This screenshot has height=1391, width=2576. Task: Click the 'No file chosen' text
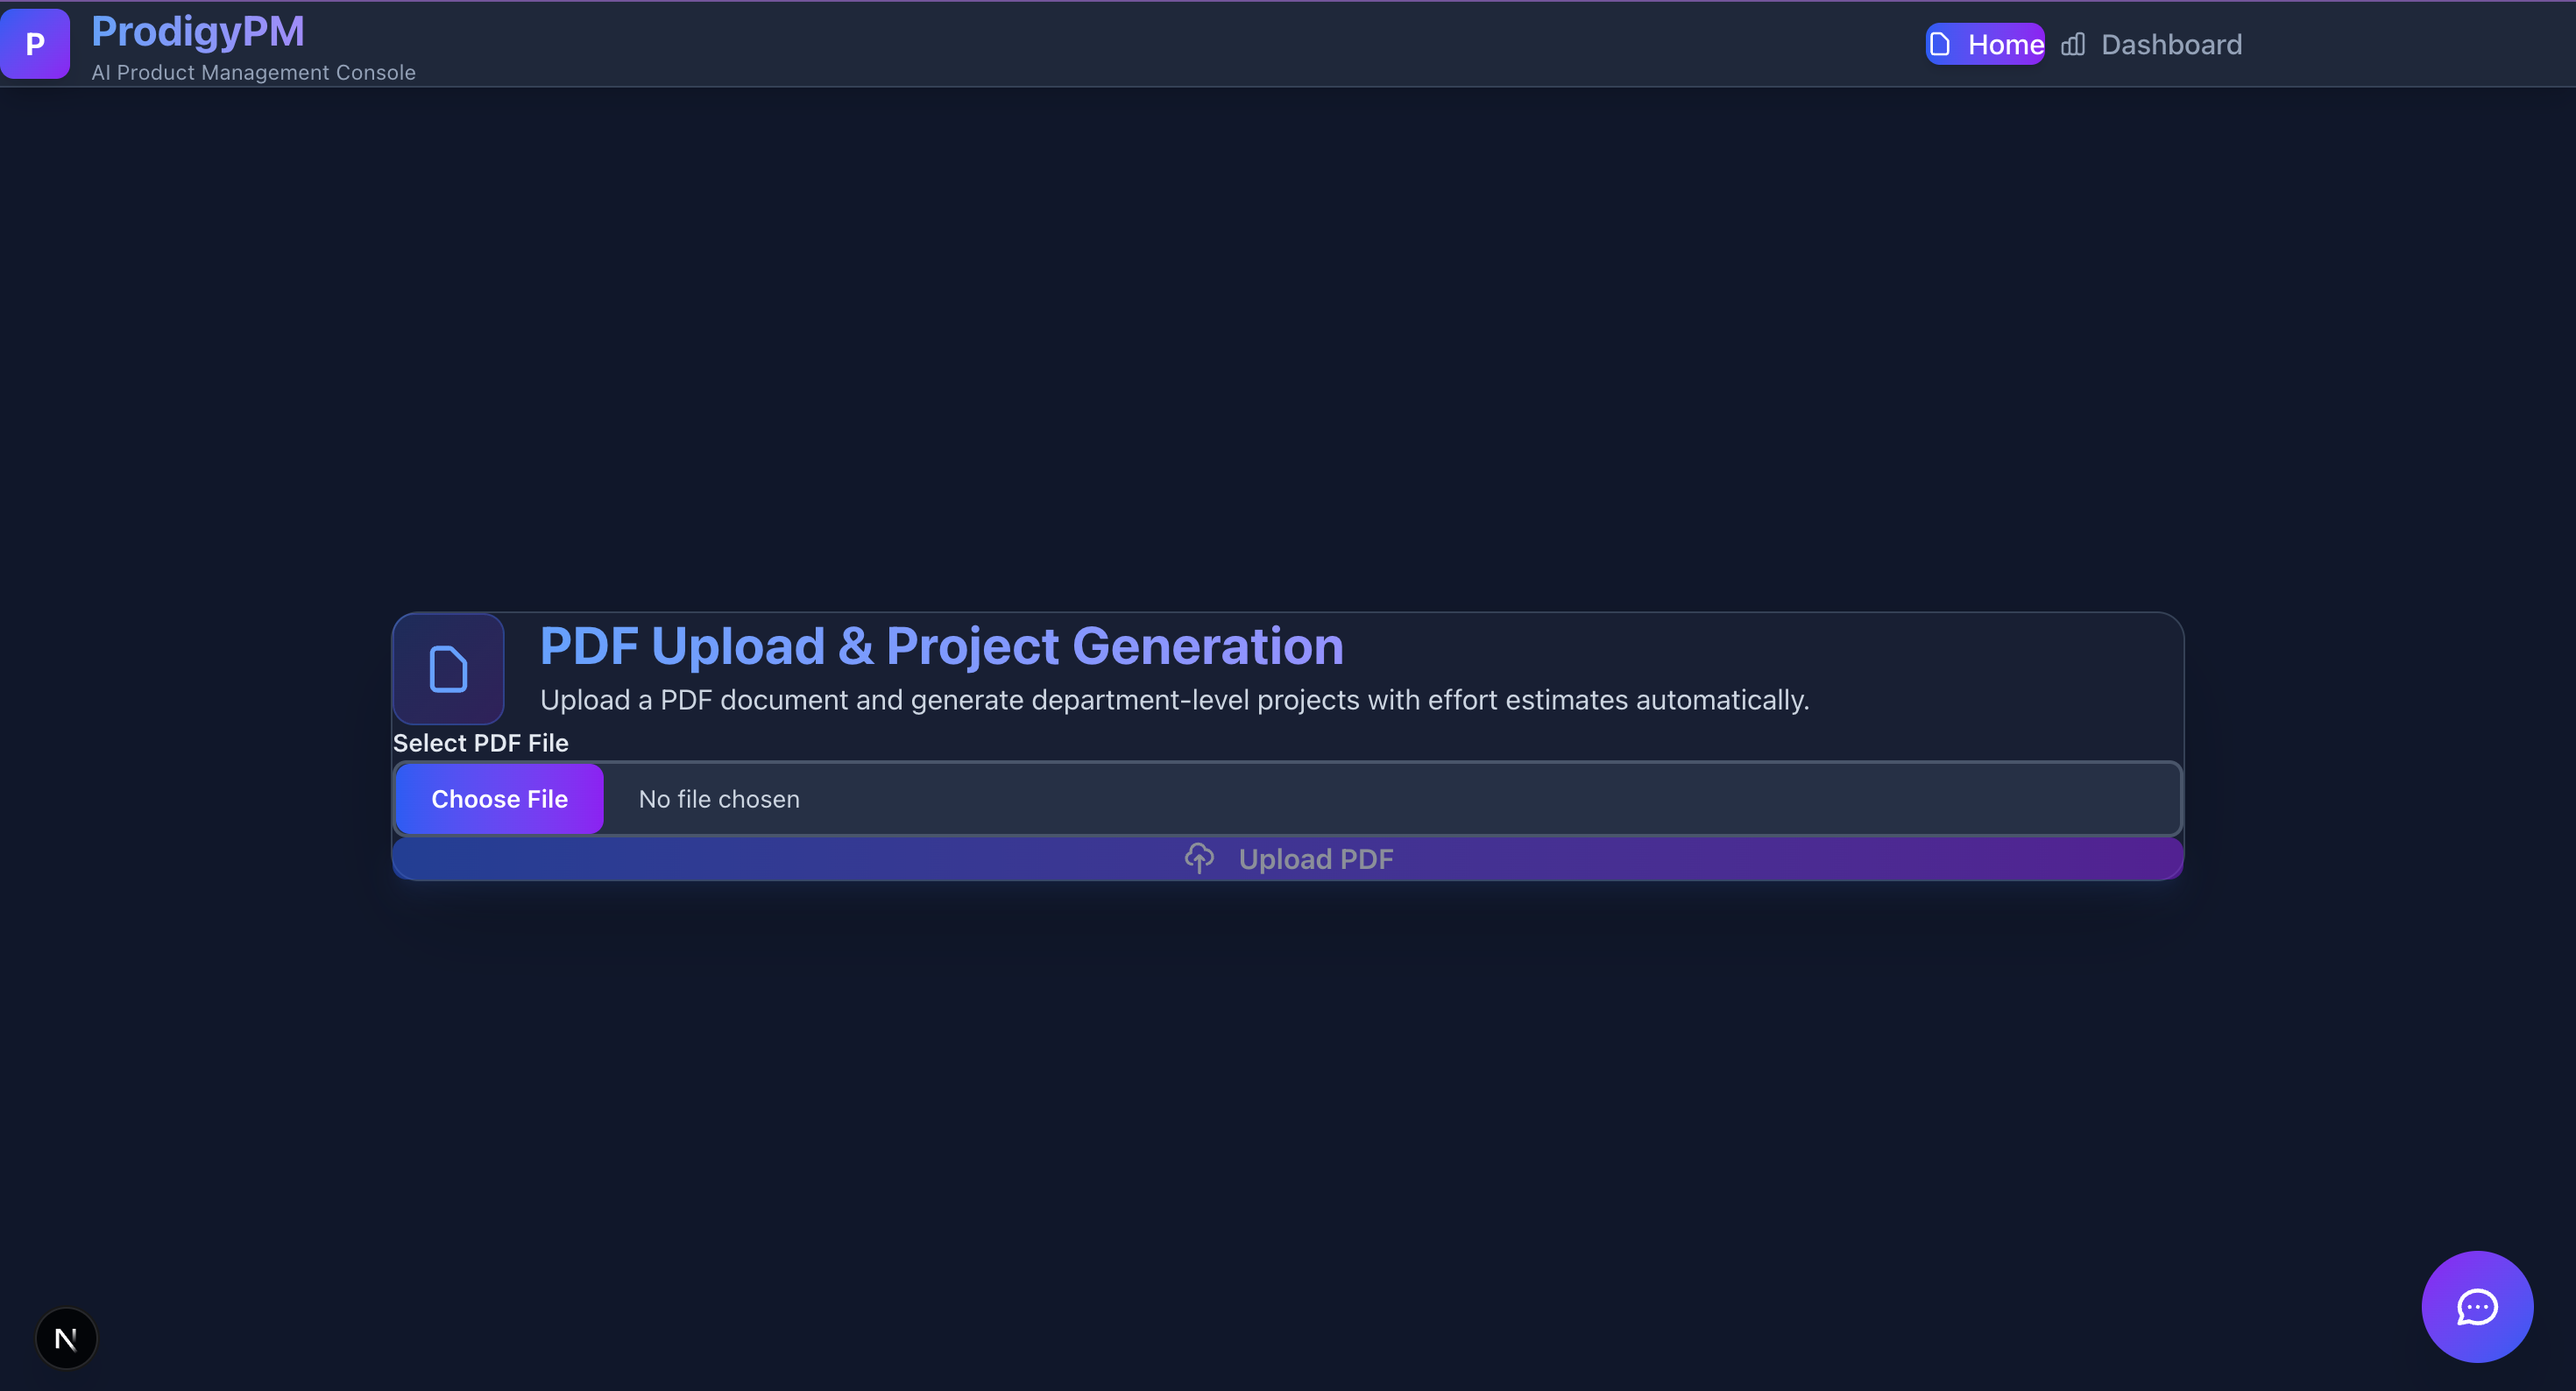[x=719, y=799]
